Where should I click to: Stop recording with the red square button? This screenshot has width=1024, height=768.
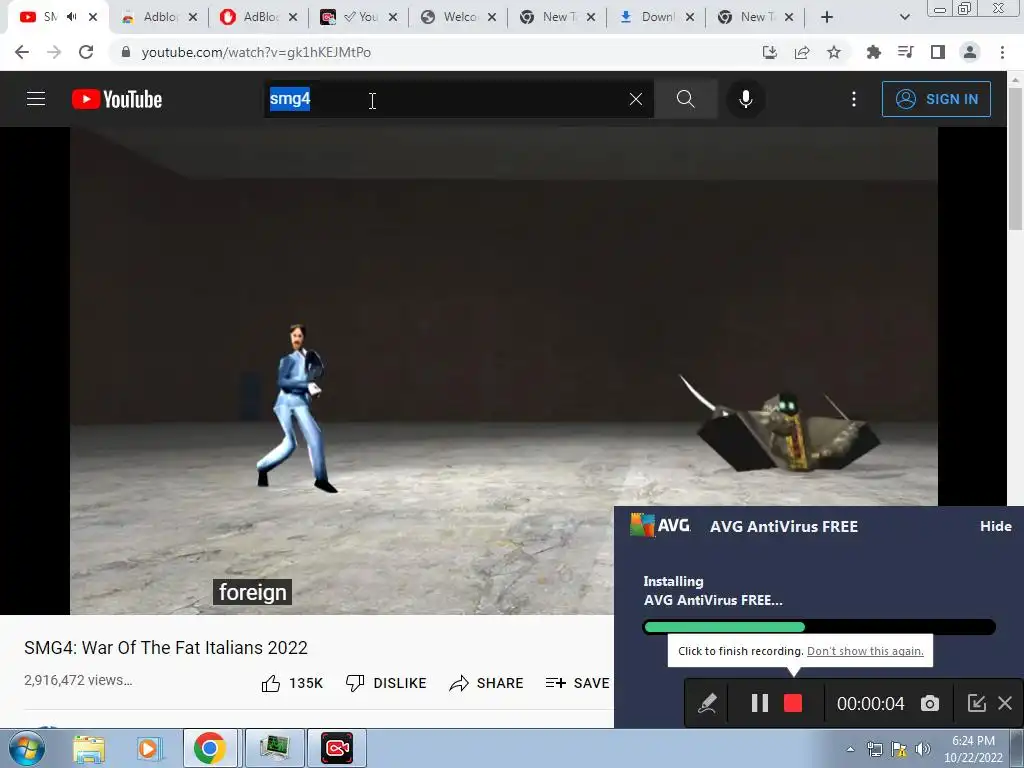pyautogui.click(x=793, y=703)
